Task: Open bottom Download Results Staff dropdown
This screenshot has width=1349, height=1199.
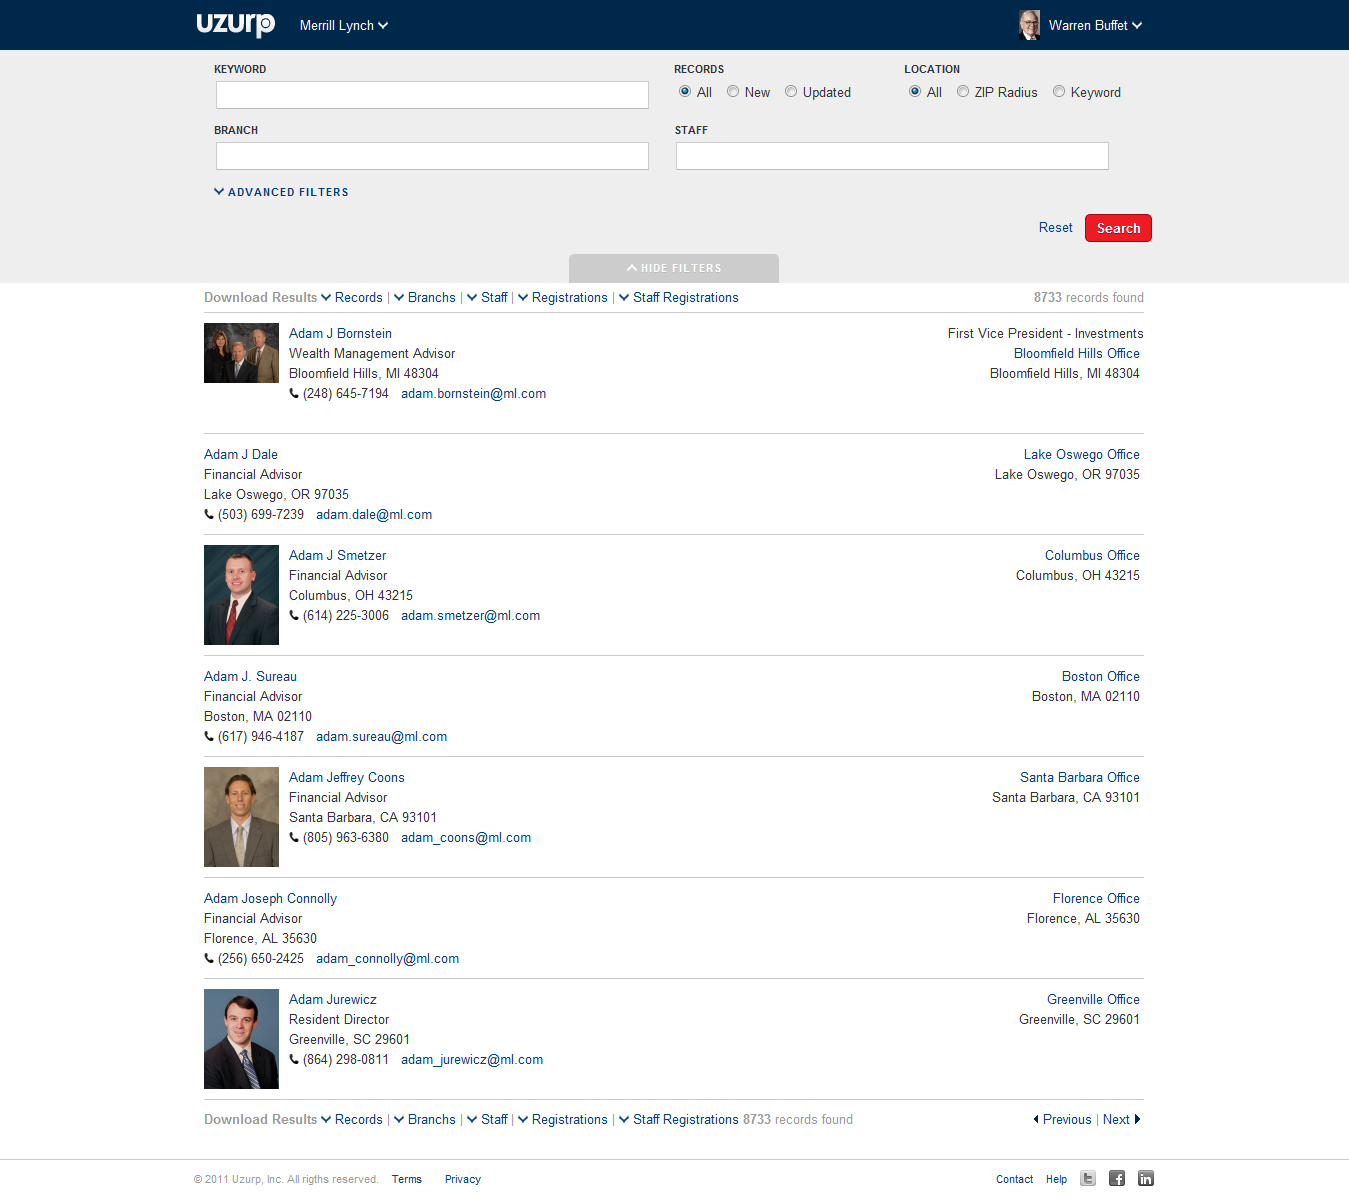Action: coord(487,1120)
